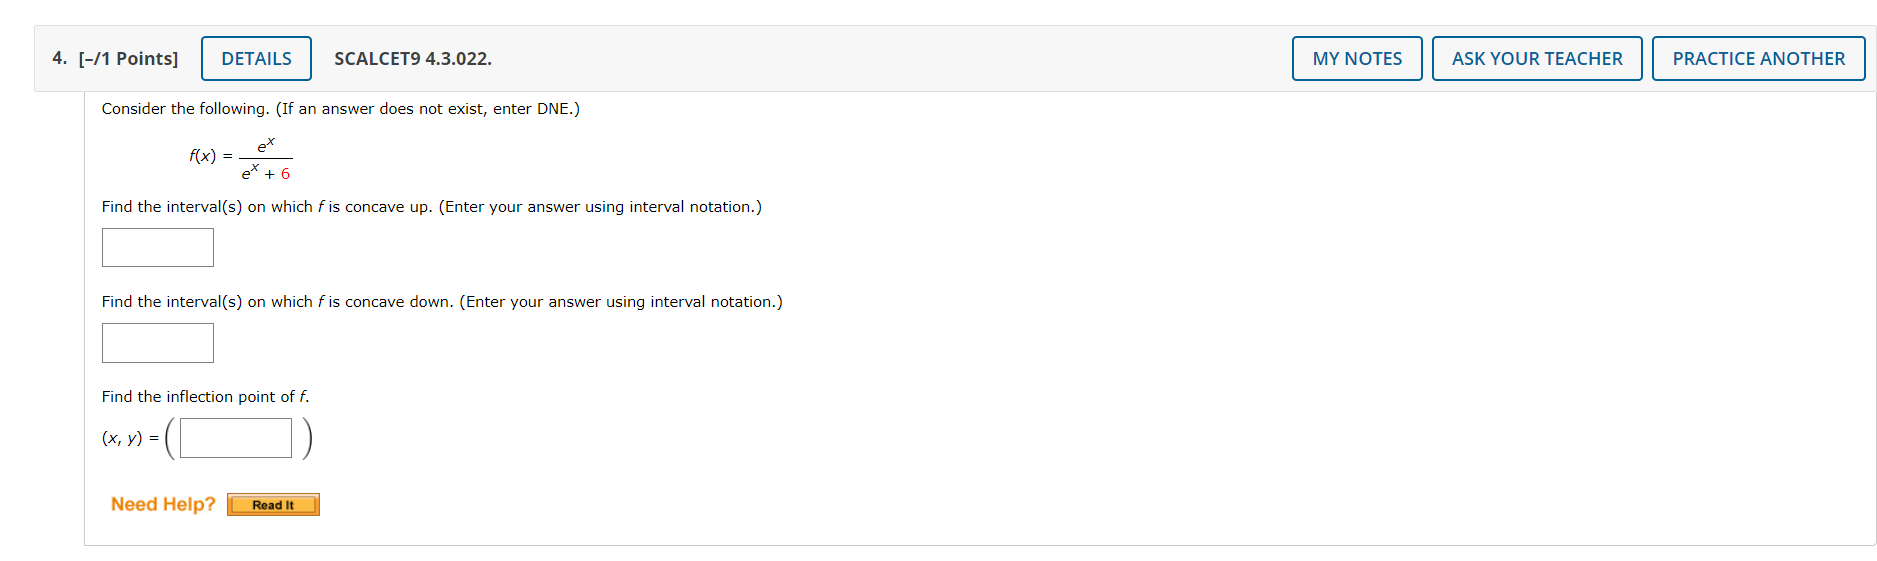Click the 'Consider the following' instruction text
This screenshot has width=1877, height=561.
pos(340,108)
